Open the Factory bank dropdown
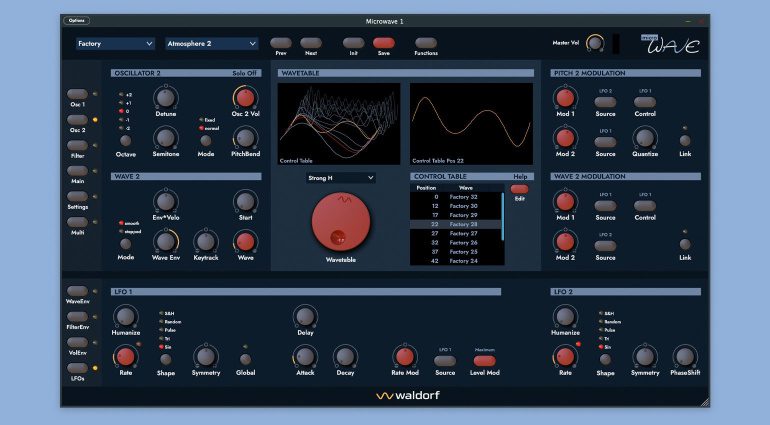Viewport: 770px width, 425px height. pos(115,44)
